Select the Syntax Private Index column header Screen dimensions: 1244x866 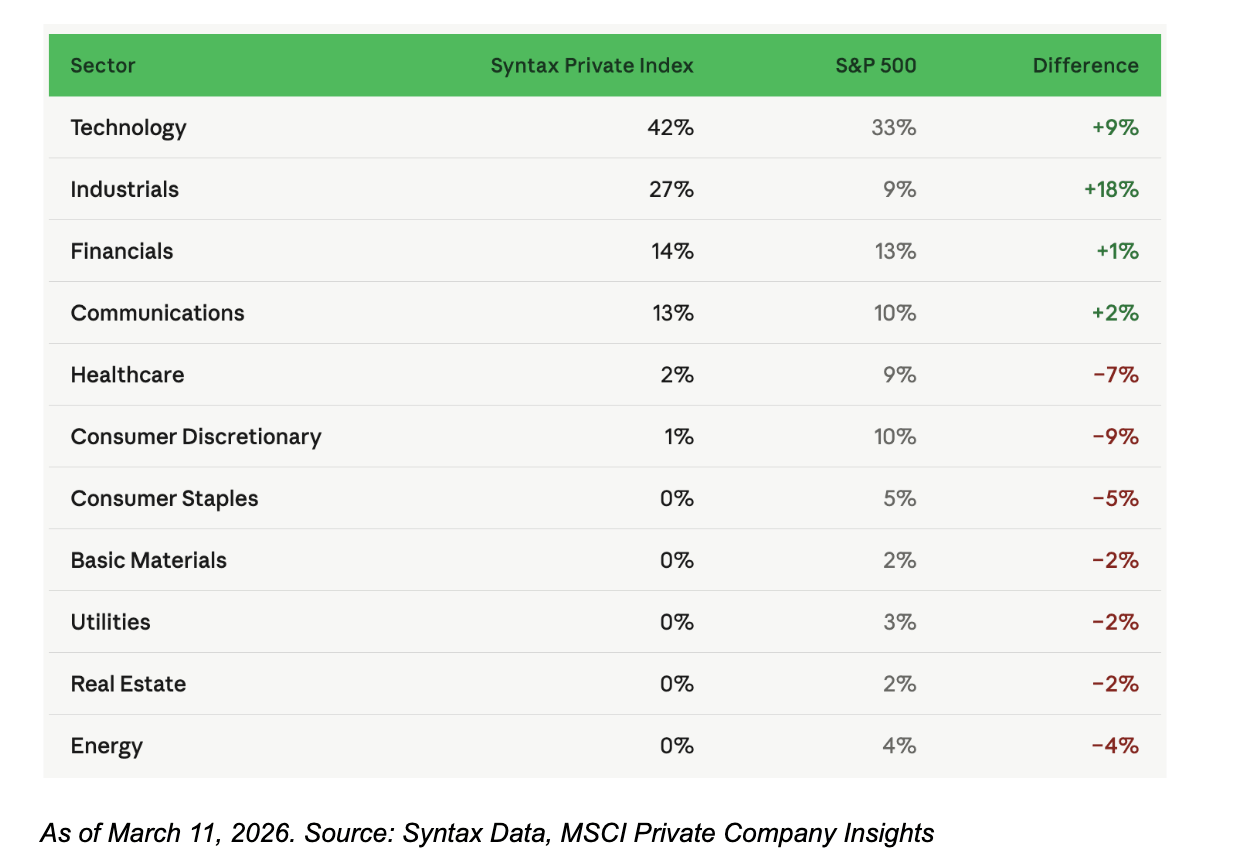point(592,66)
